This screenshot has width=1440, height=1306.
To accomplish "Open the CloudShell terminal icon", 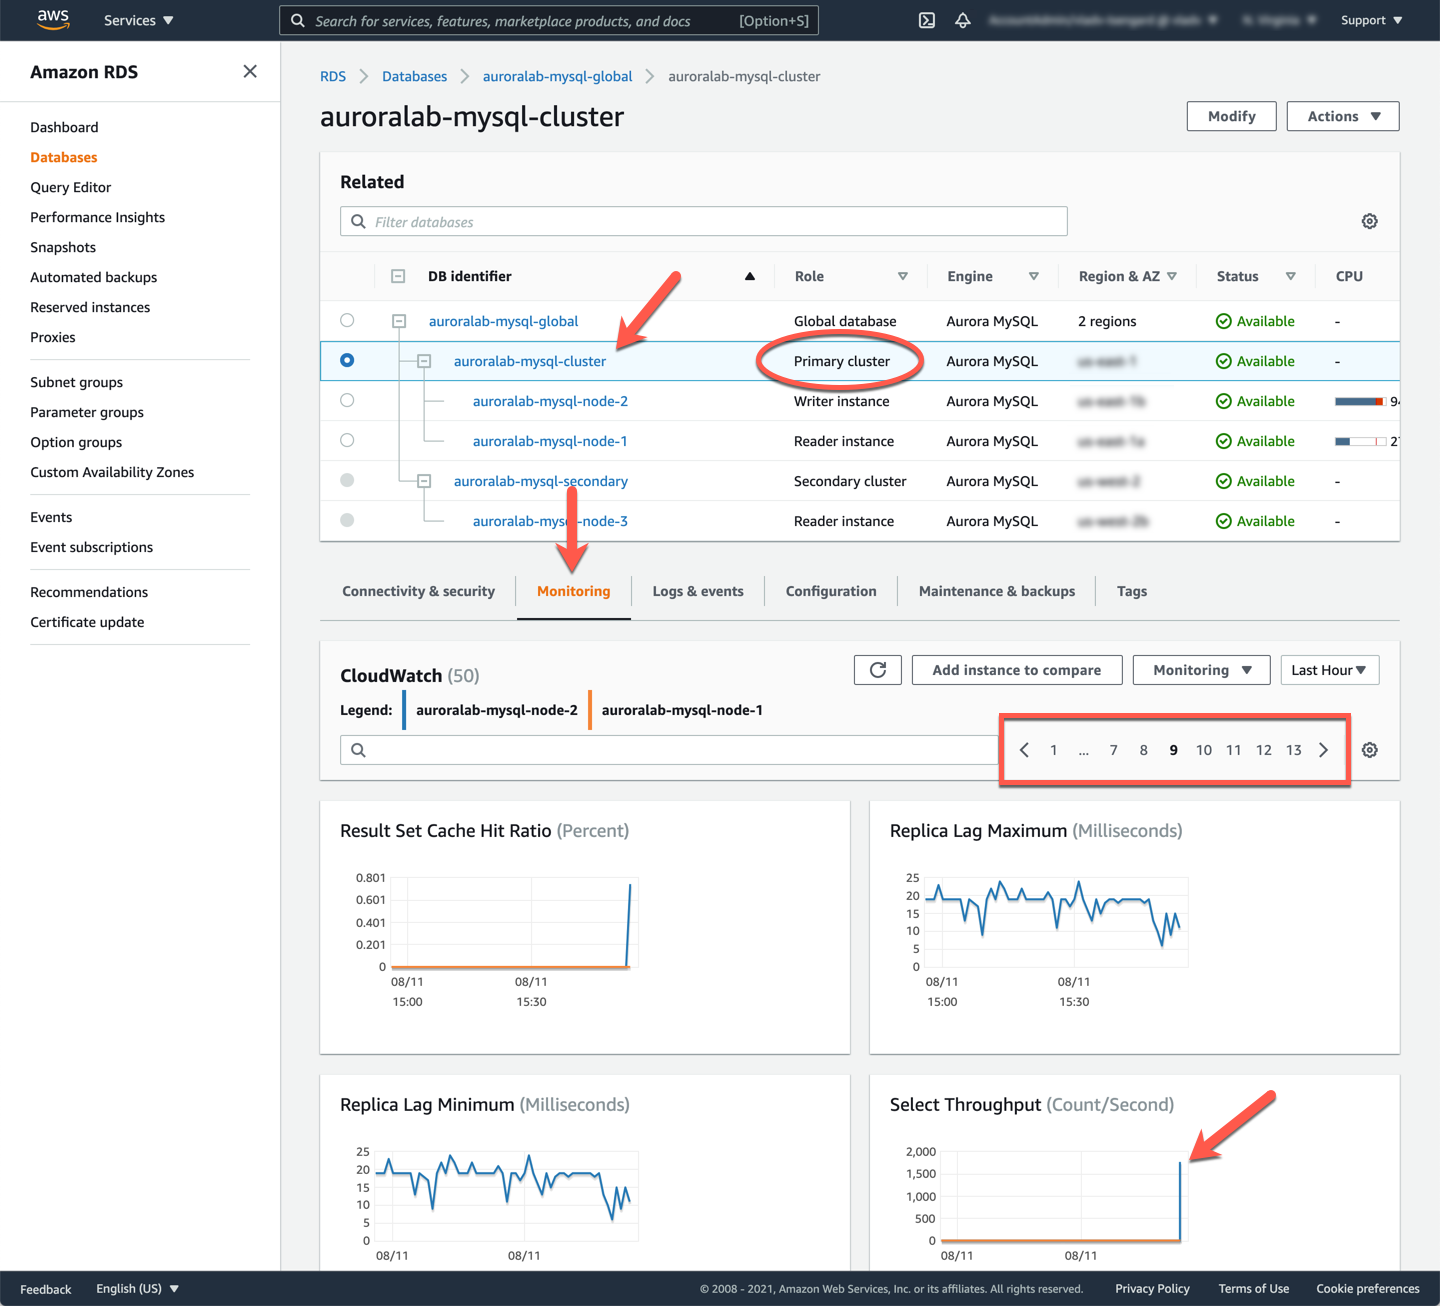I will [925, 19].
